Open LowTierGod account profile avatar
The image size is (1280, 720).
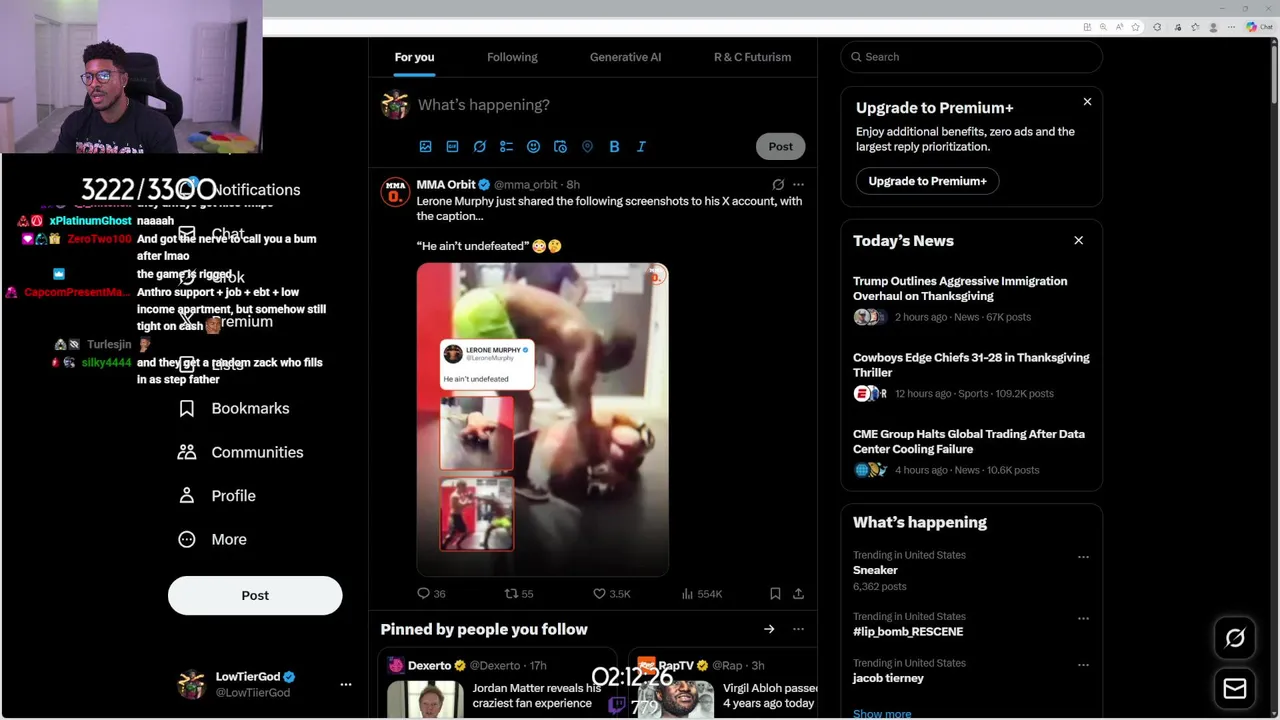[191, 684]
